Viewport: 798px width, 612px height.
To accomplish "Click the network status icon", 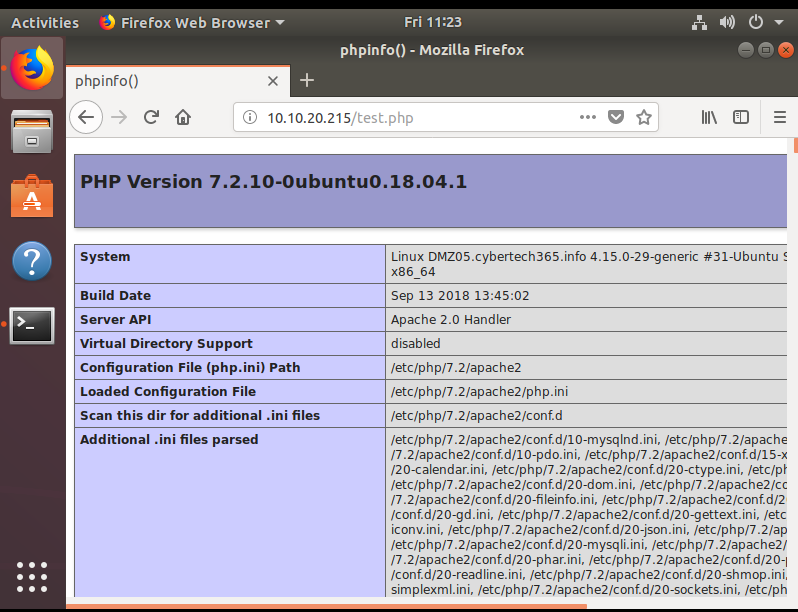I will 699,22.
